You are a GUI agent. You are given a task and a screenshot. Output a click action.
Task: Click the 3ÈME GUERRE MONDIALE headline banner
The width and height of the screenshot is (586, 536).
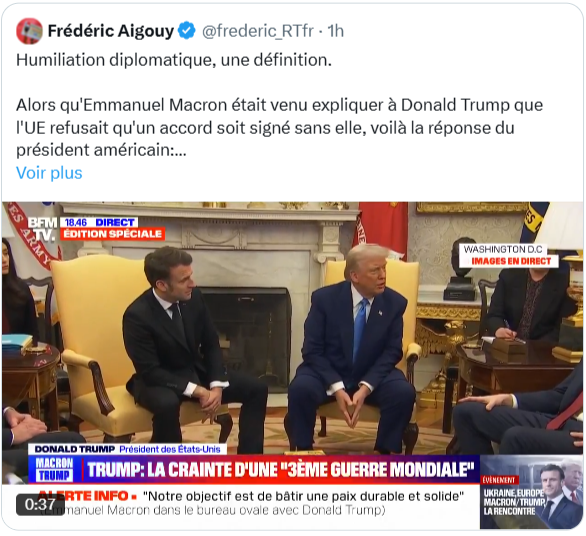click(281, 469)
